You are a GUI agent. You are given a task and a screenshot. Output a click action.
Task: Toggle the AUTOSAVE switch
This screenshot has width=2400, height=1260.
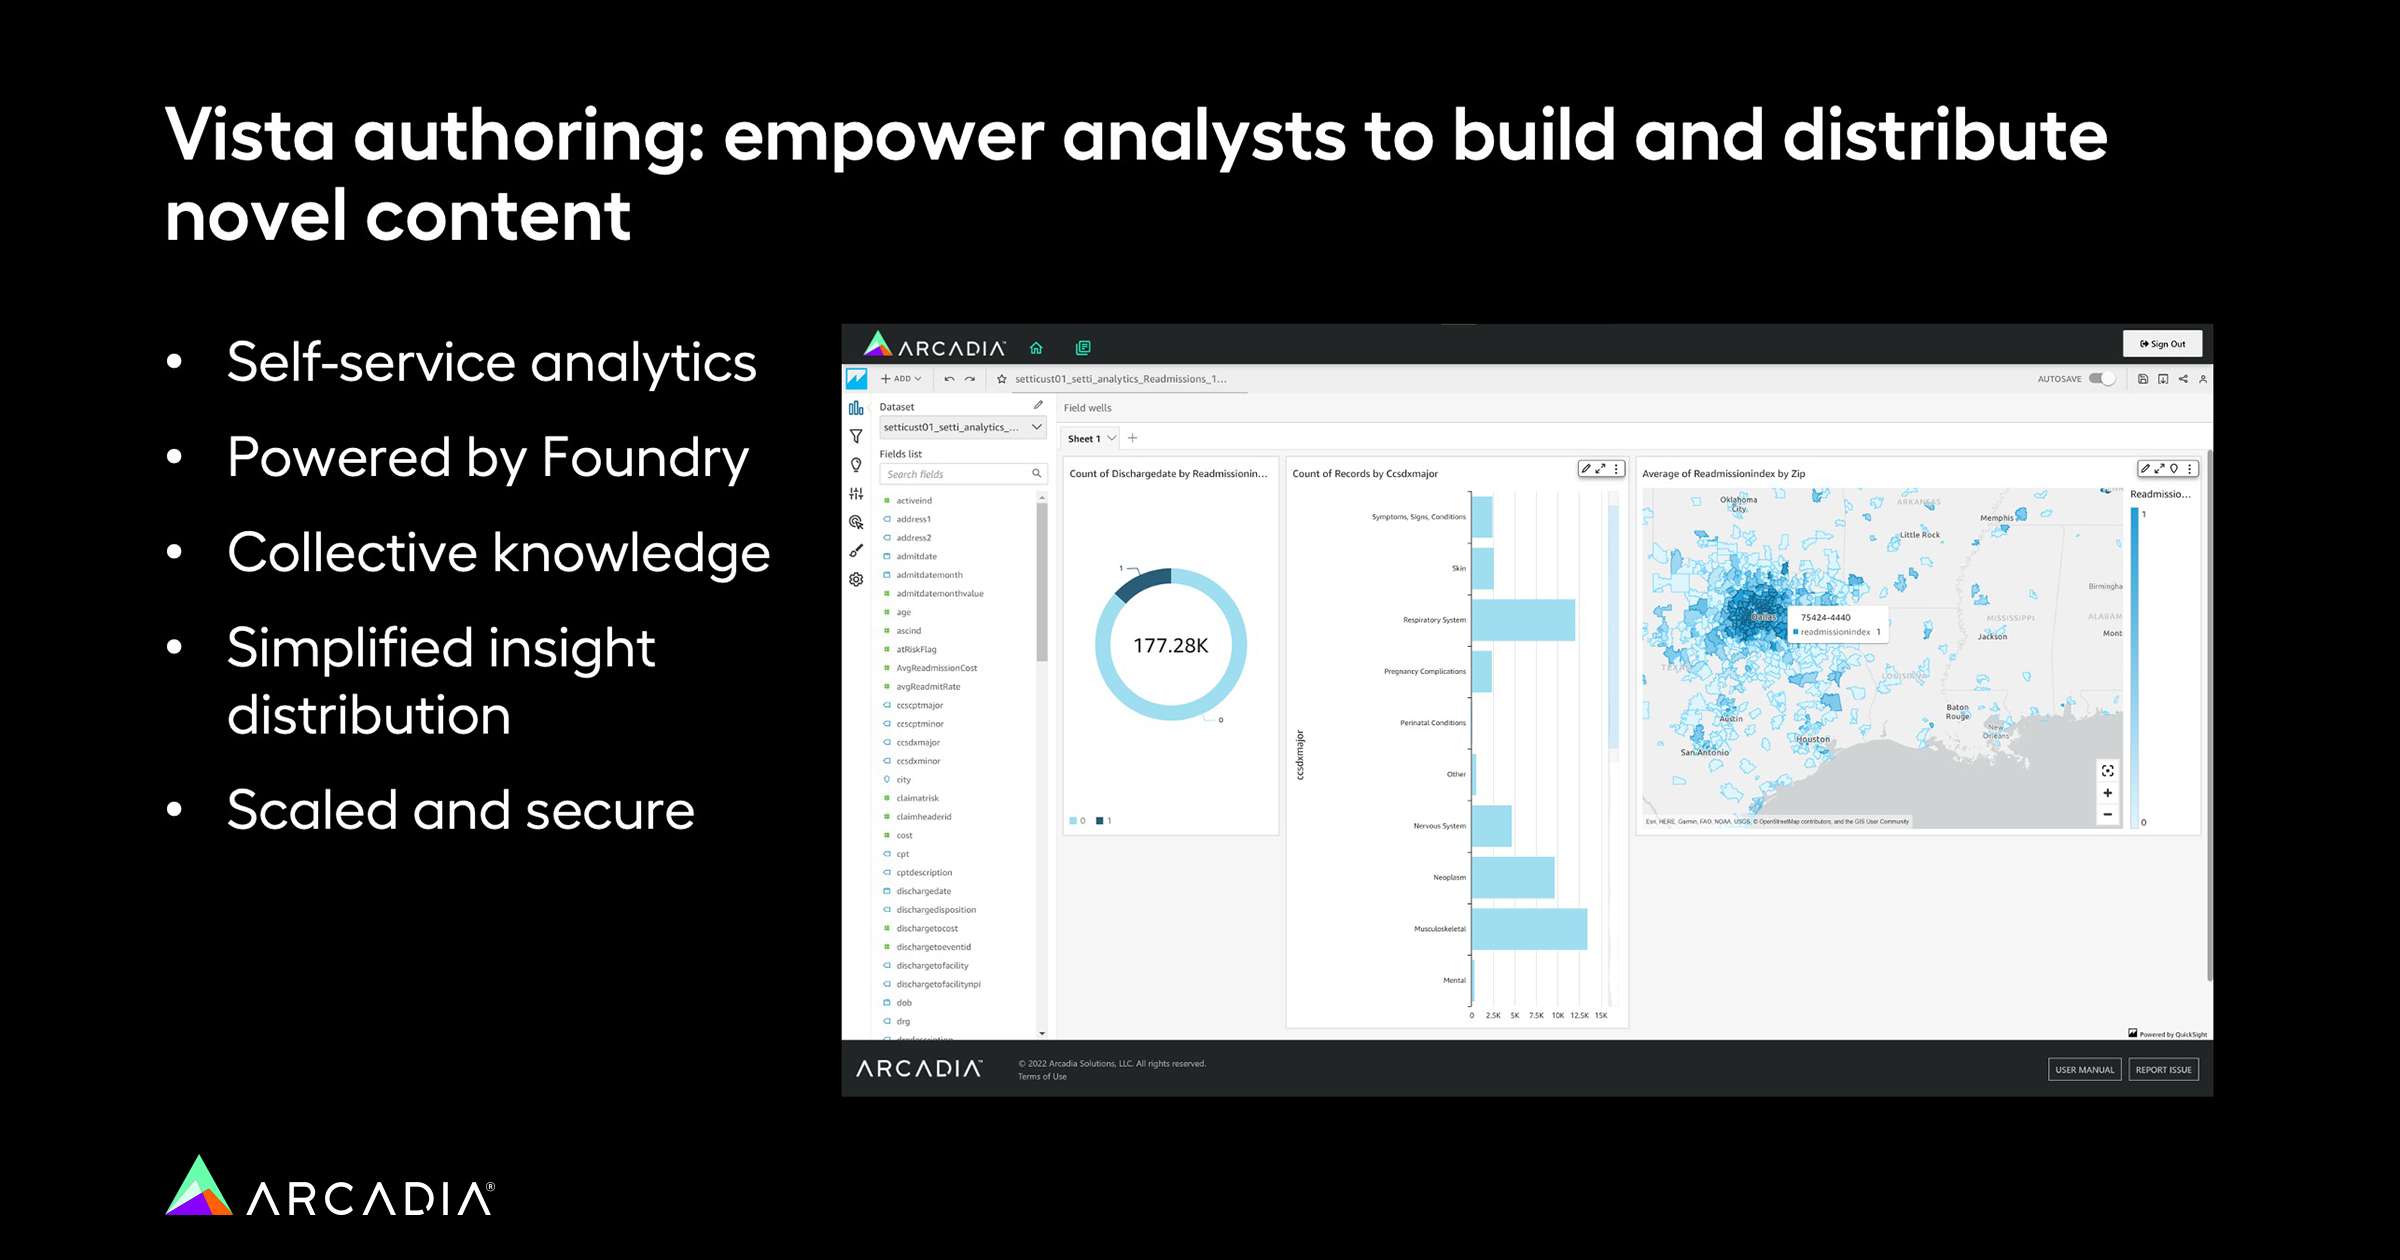pyautogui.click(x=2102, y=379)
